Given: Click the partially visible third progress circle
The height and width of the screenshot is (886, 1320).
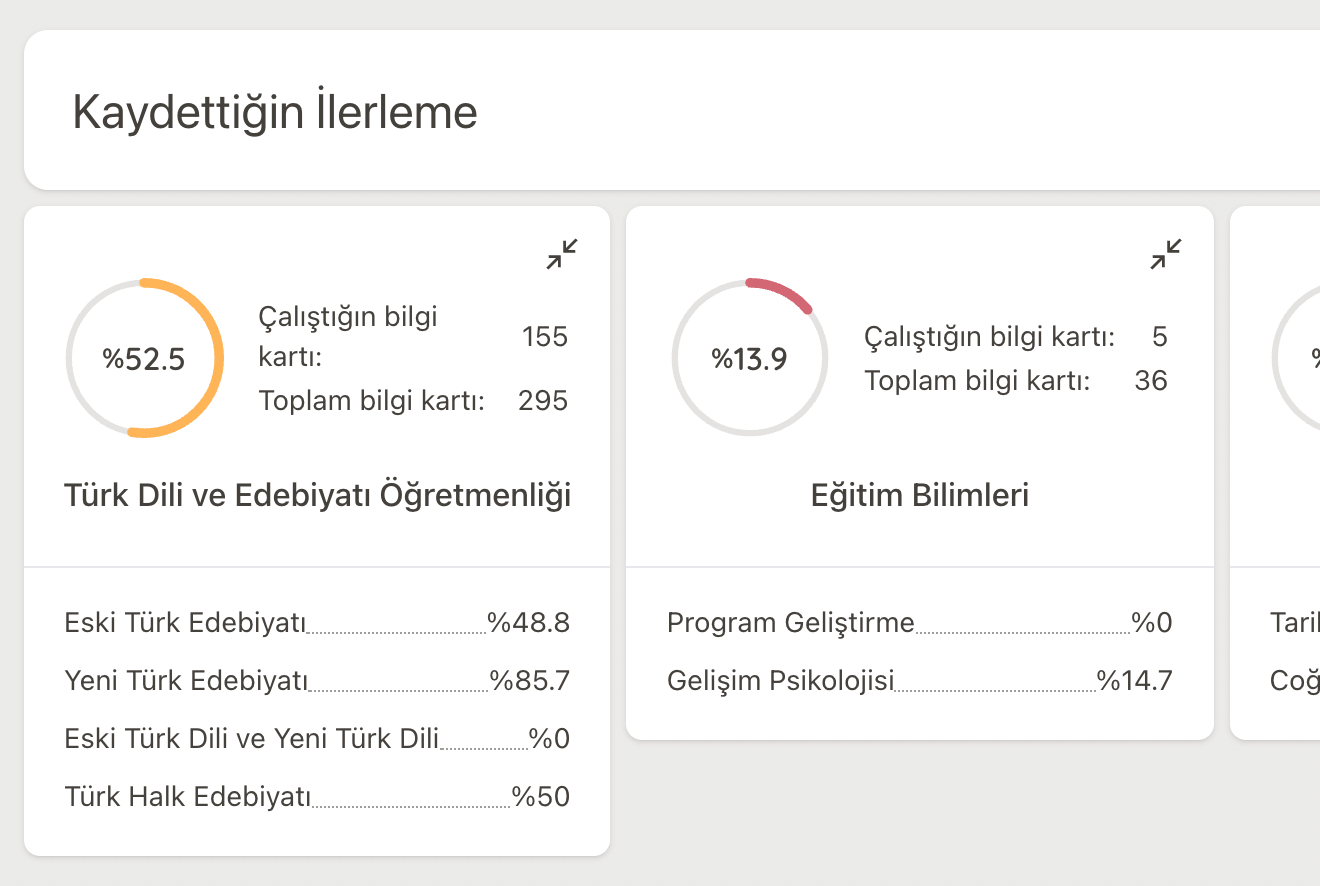Looking at the screenshot, I should click(x=1298, y=359).
